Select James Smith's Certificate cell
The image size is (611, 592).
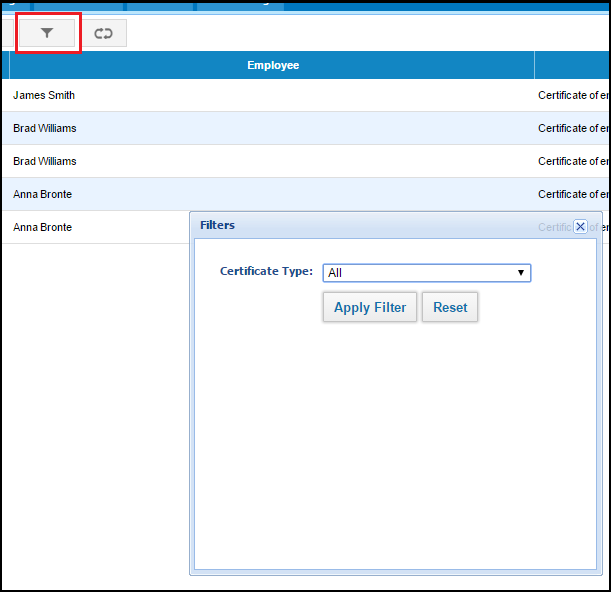[572, 95]
